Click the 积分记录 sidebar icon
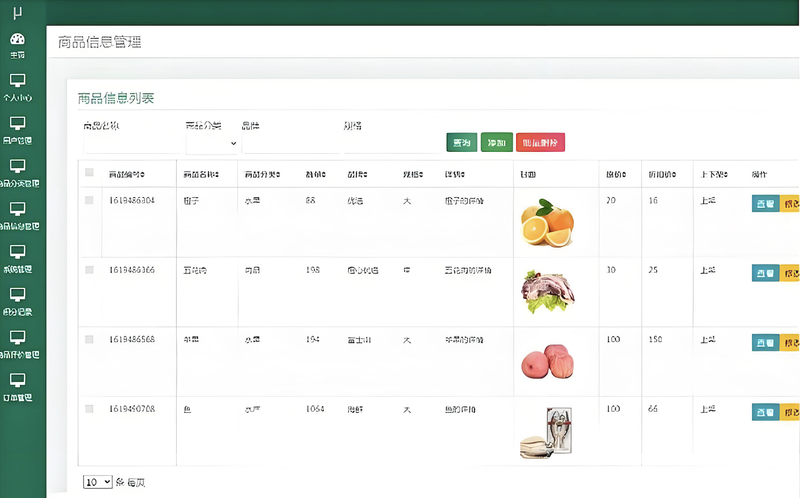 point(17,296)
